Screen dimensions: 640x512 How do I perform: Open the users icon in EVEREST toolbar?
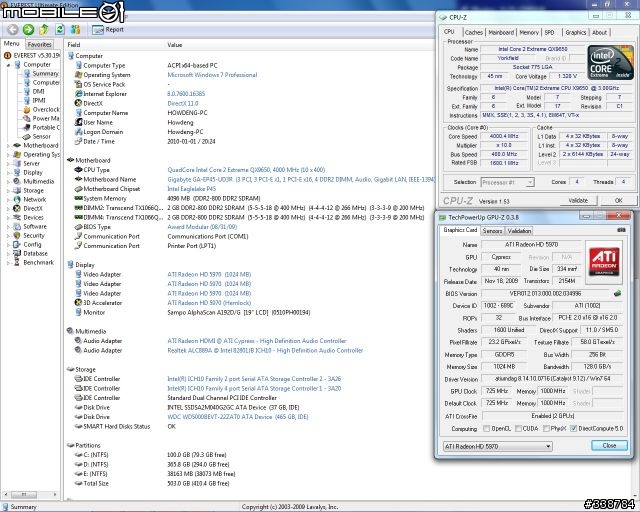click(76, 29)
